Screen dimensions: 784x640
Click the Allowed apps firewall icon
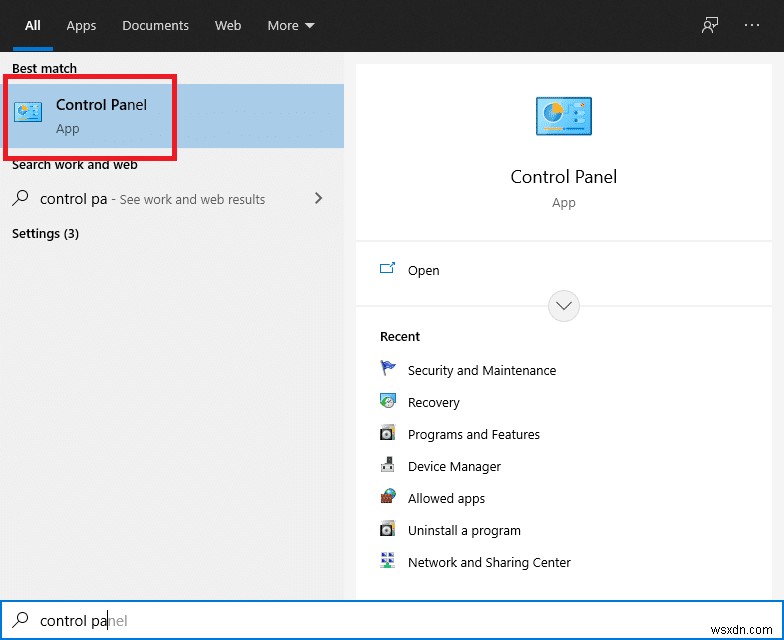click(388, 496)
